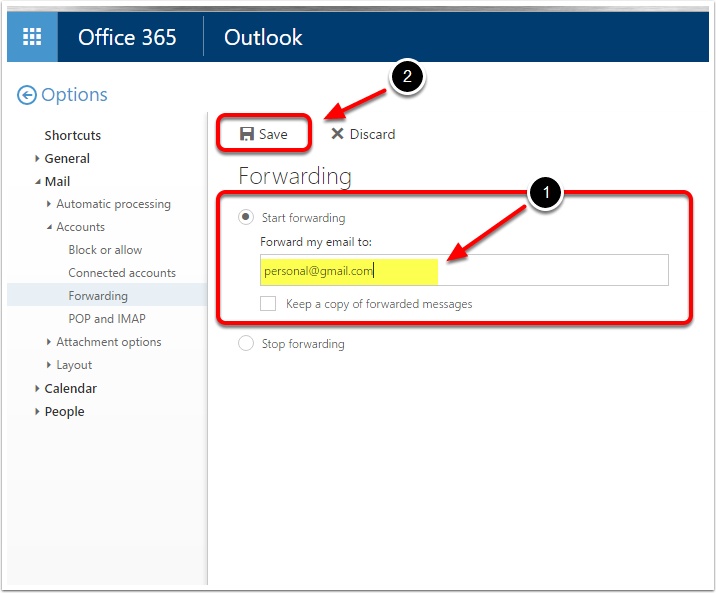The width and height of the screenshot is (716, 593).
Task: Select the People tree item label
Action: click(x=64, y=411)
